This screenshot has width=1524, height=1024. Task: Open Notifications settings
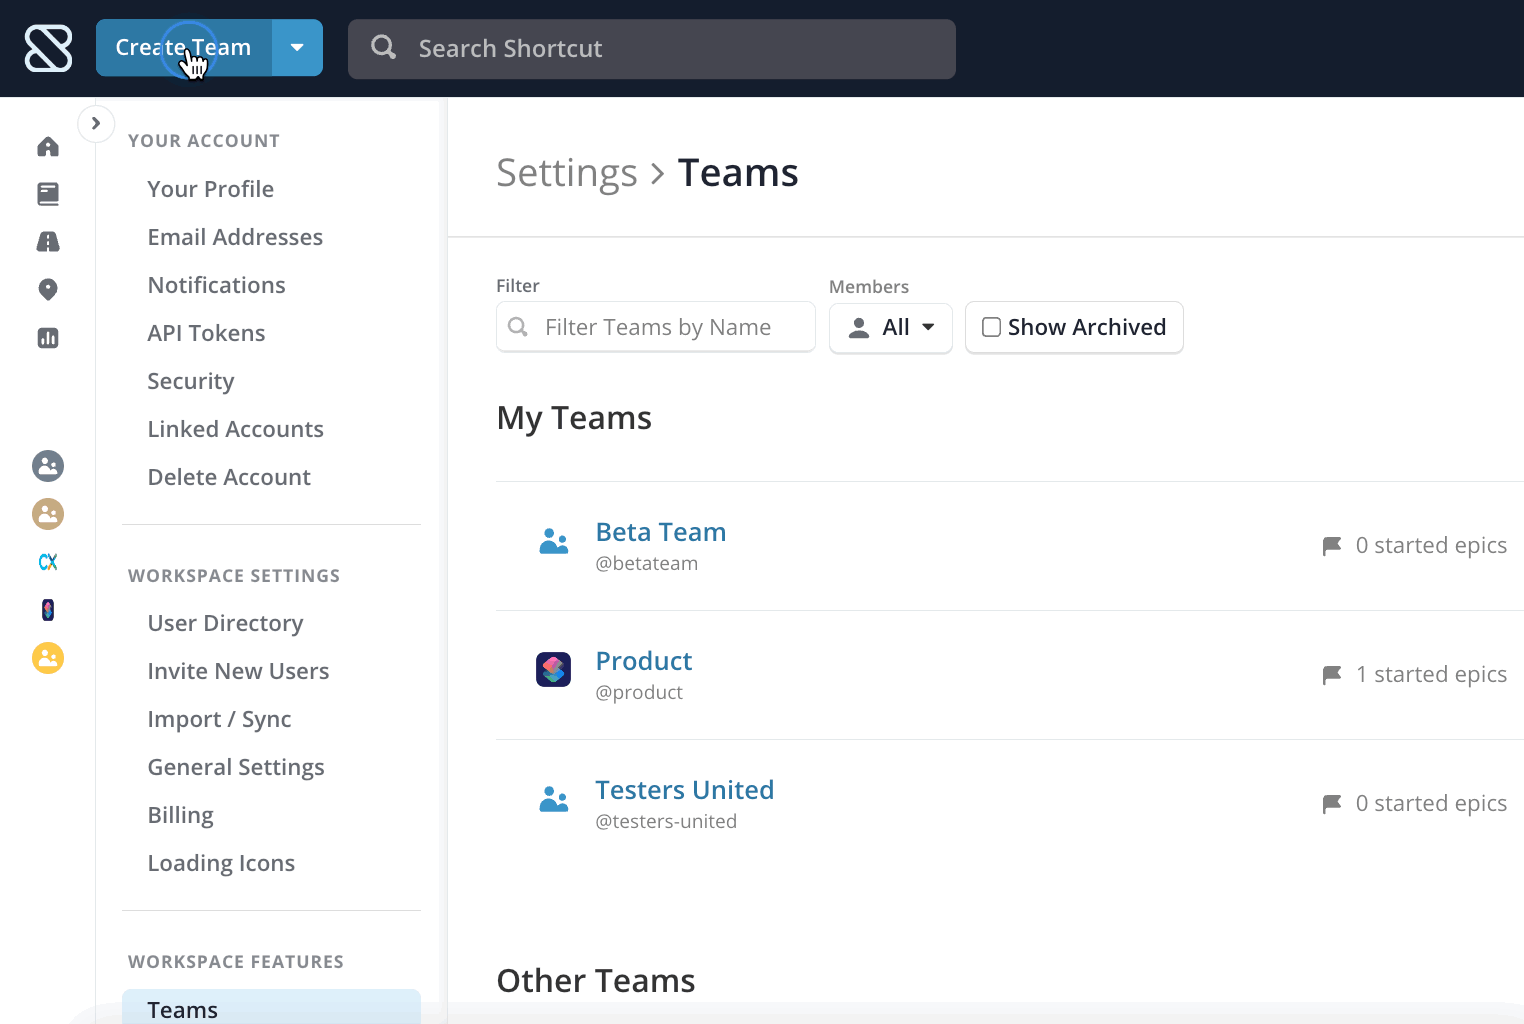tap(216, 285)
